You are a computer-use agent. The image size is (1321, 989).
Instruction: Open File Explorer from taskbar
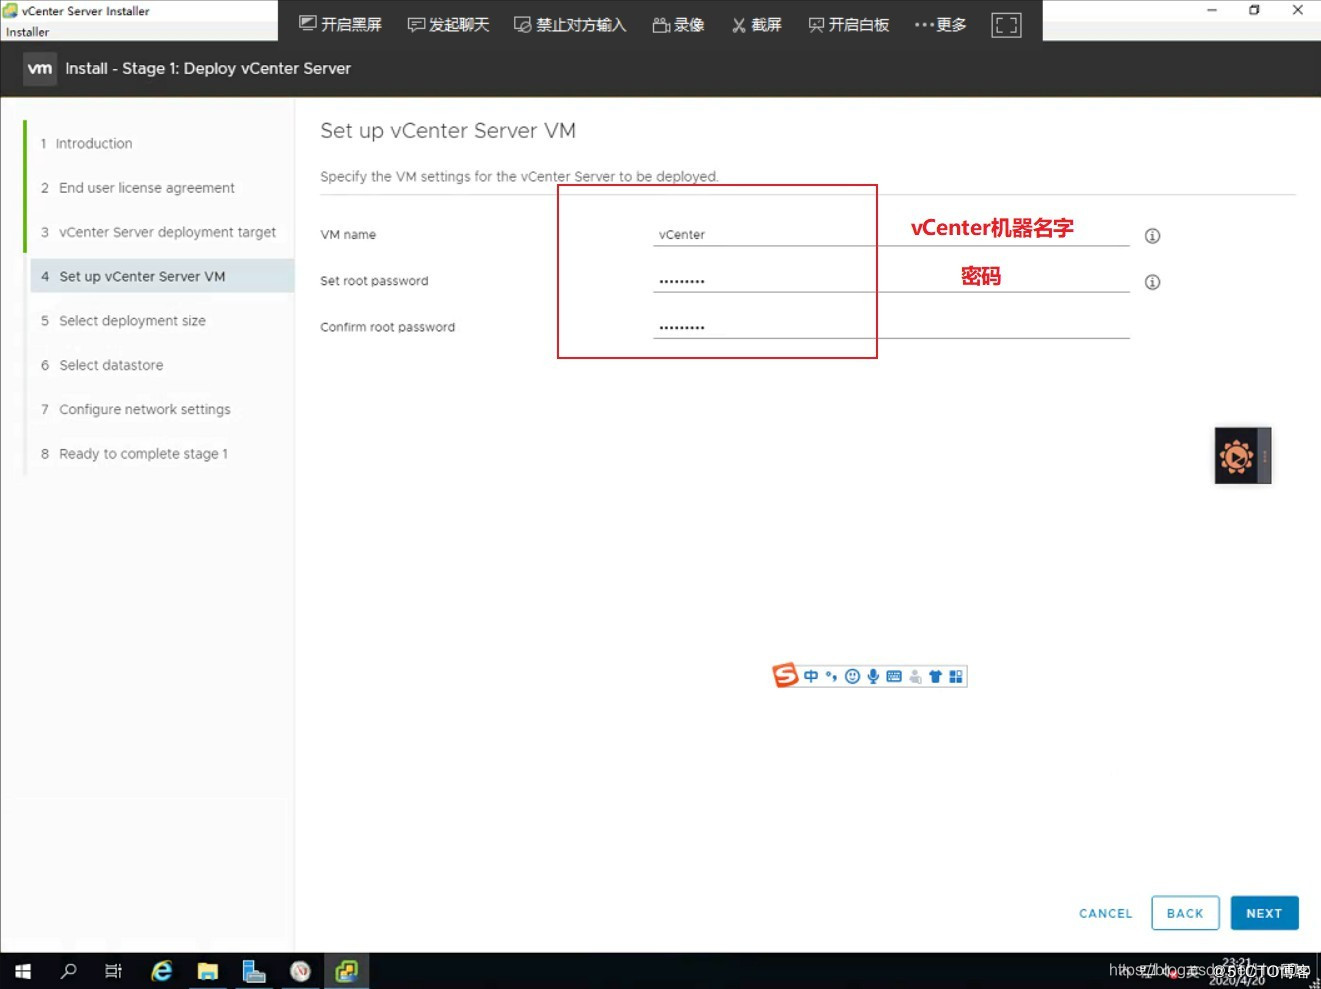tap(207, 970)
